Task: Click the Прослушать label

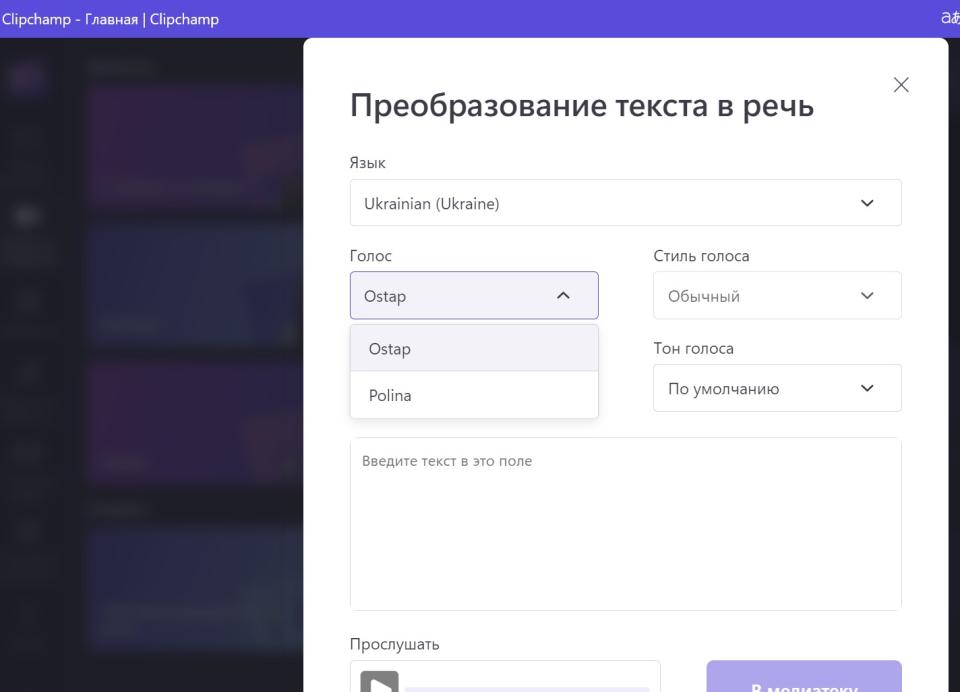Action: point(394,644)
